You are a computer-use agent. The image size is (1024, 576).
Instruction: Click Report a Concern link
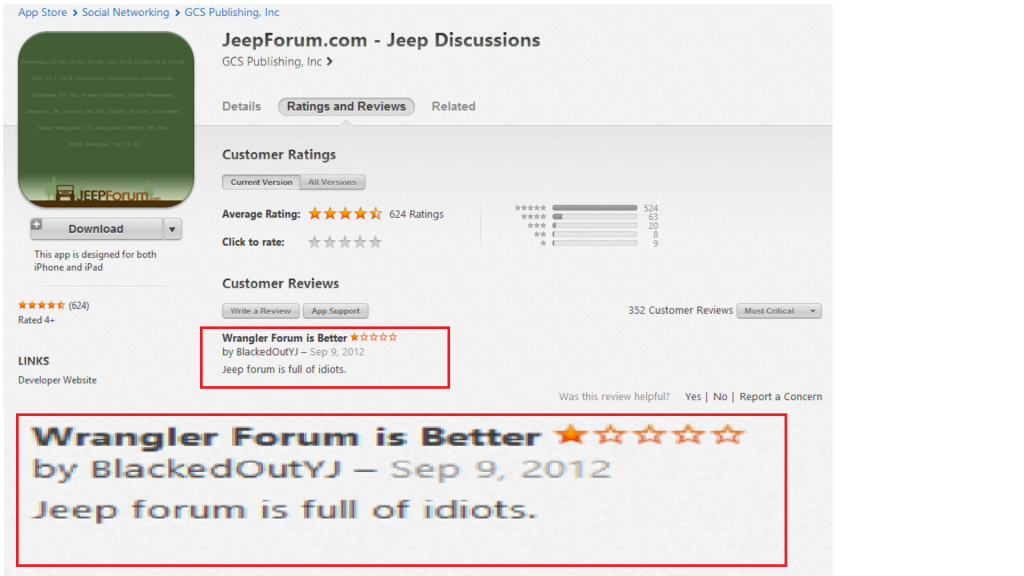coord(780,396)
